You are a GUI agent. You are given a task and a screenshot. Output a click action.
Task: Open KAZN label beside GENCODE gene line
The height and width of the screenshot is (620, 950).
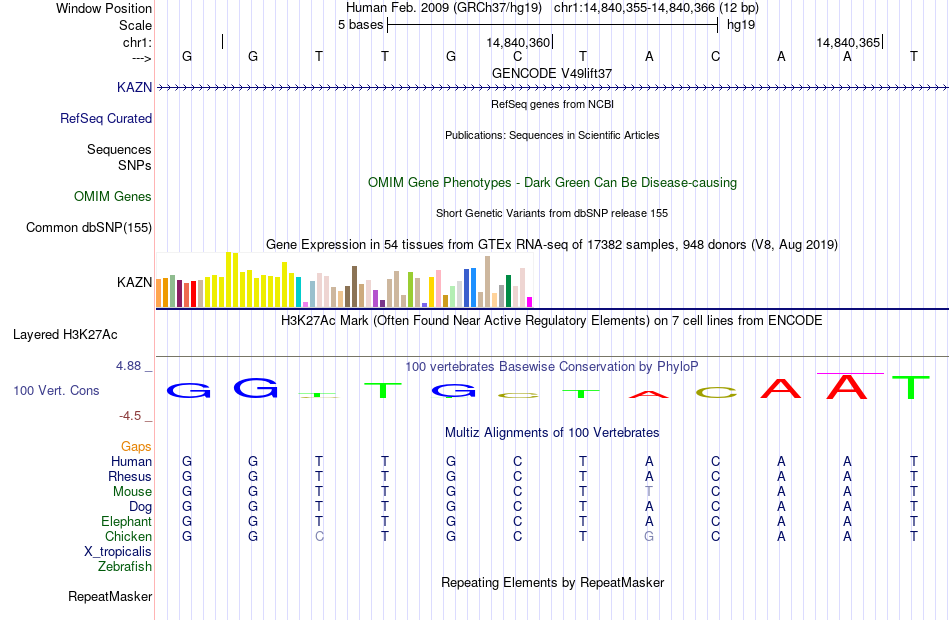pyautogui.click(x=135, y=87)
